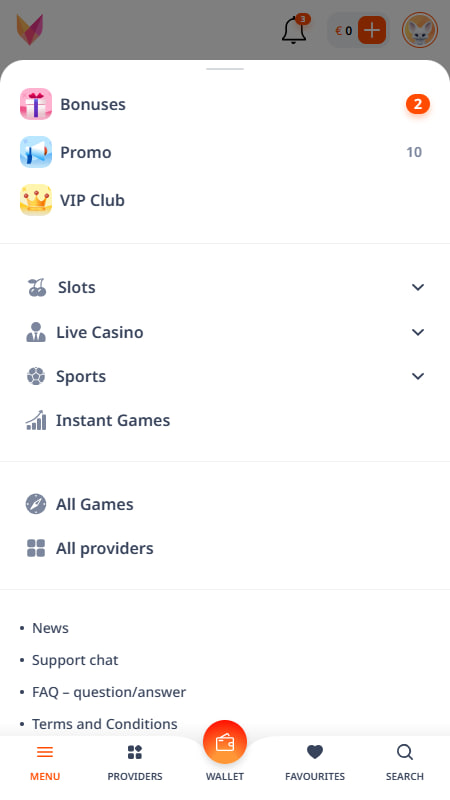This screenshot has height=800, width=450.
Task: Open Instant Games menu item
Action: tap(224, 420)
